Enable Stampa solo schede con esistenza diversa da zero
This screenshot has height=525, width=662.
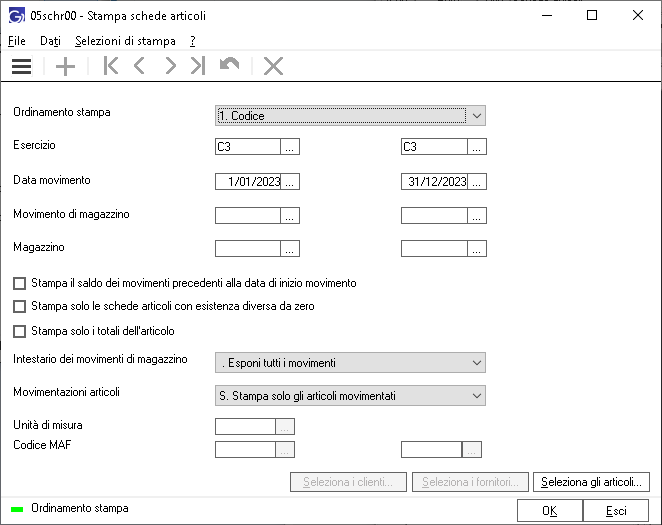pos(19,306)
